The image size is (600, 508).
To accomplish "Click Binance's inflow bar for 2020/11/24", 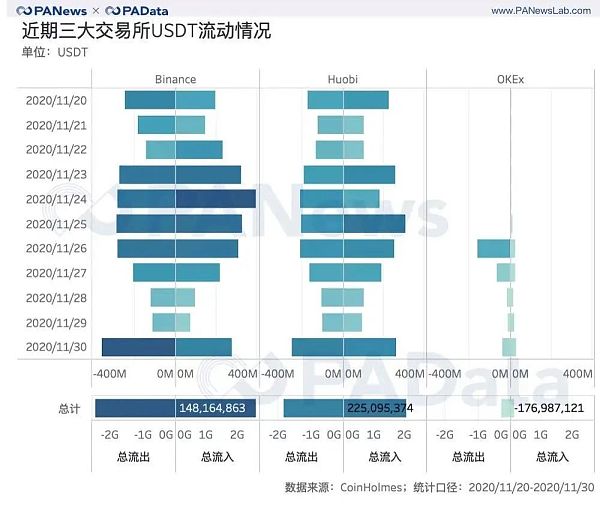I will pyautogui.click(x=215, y=199).
